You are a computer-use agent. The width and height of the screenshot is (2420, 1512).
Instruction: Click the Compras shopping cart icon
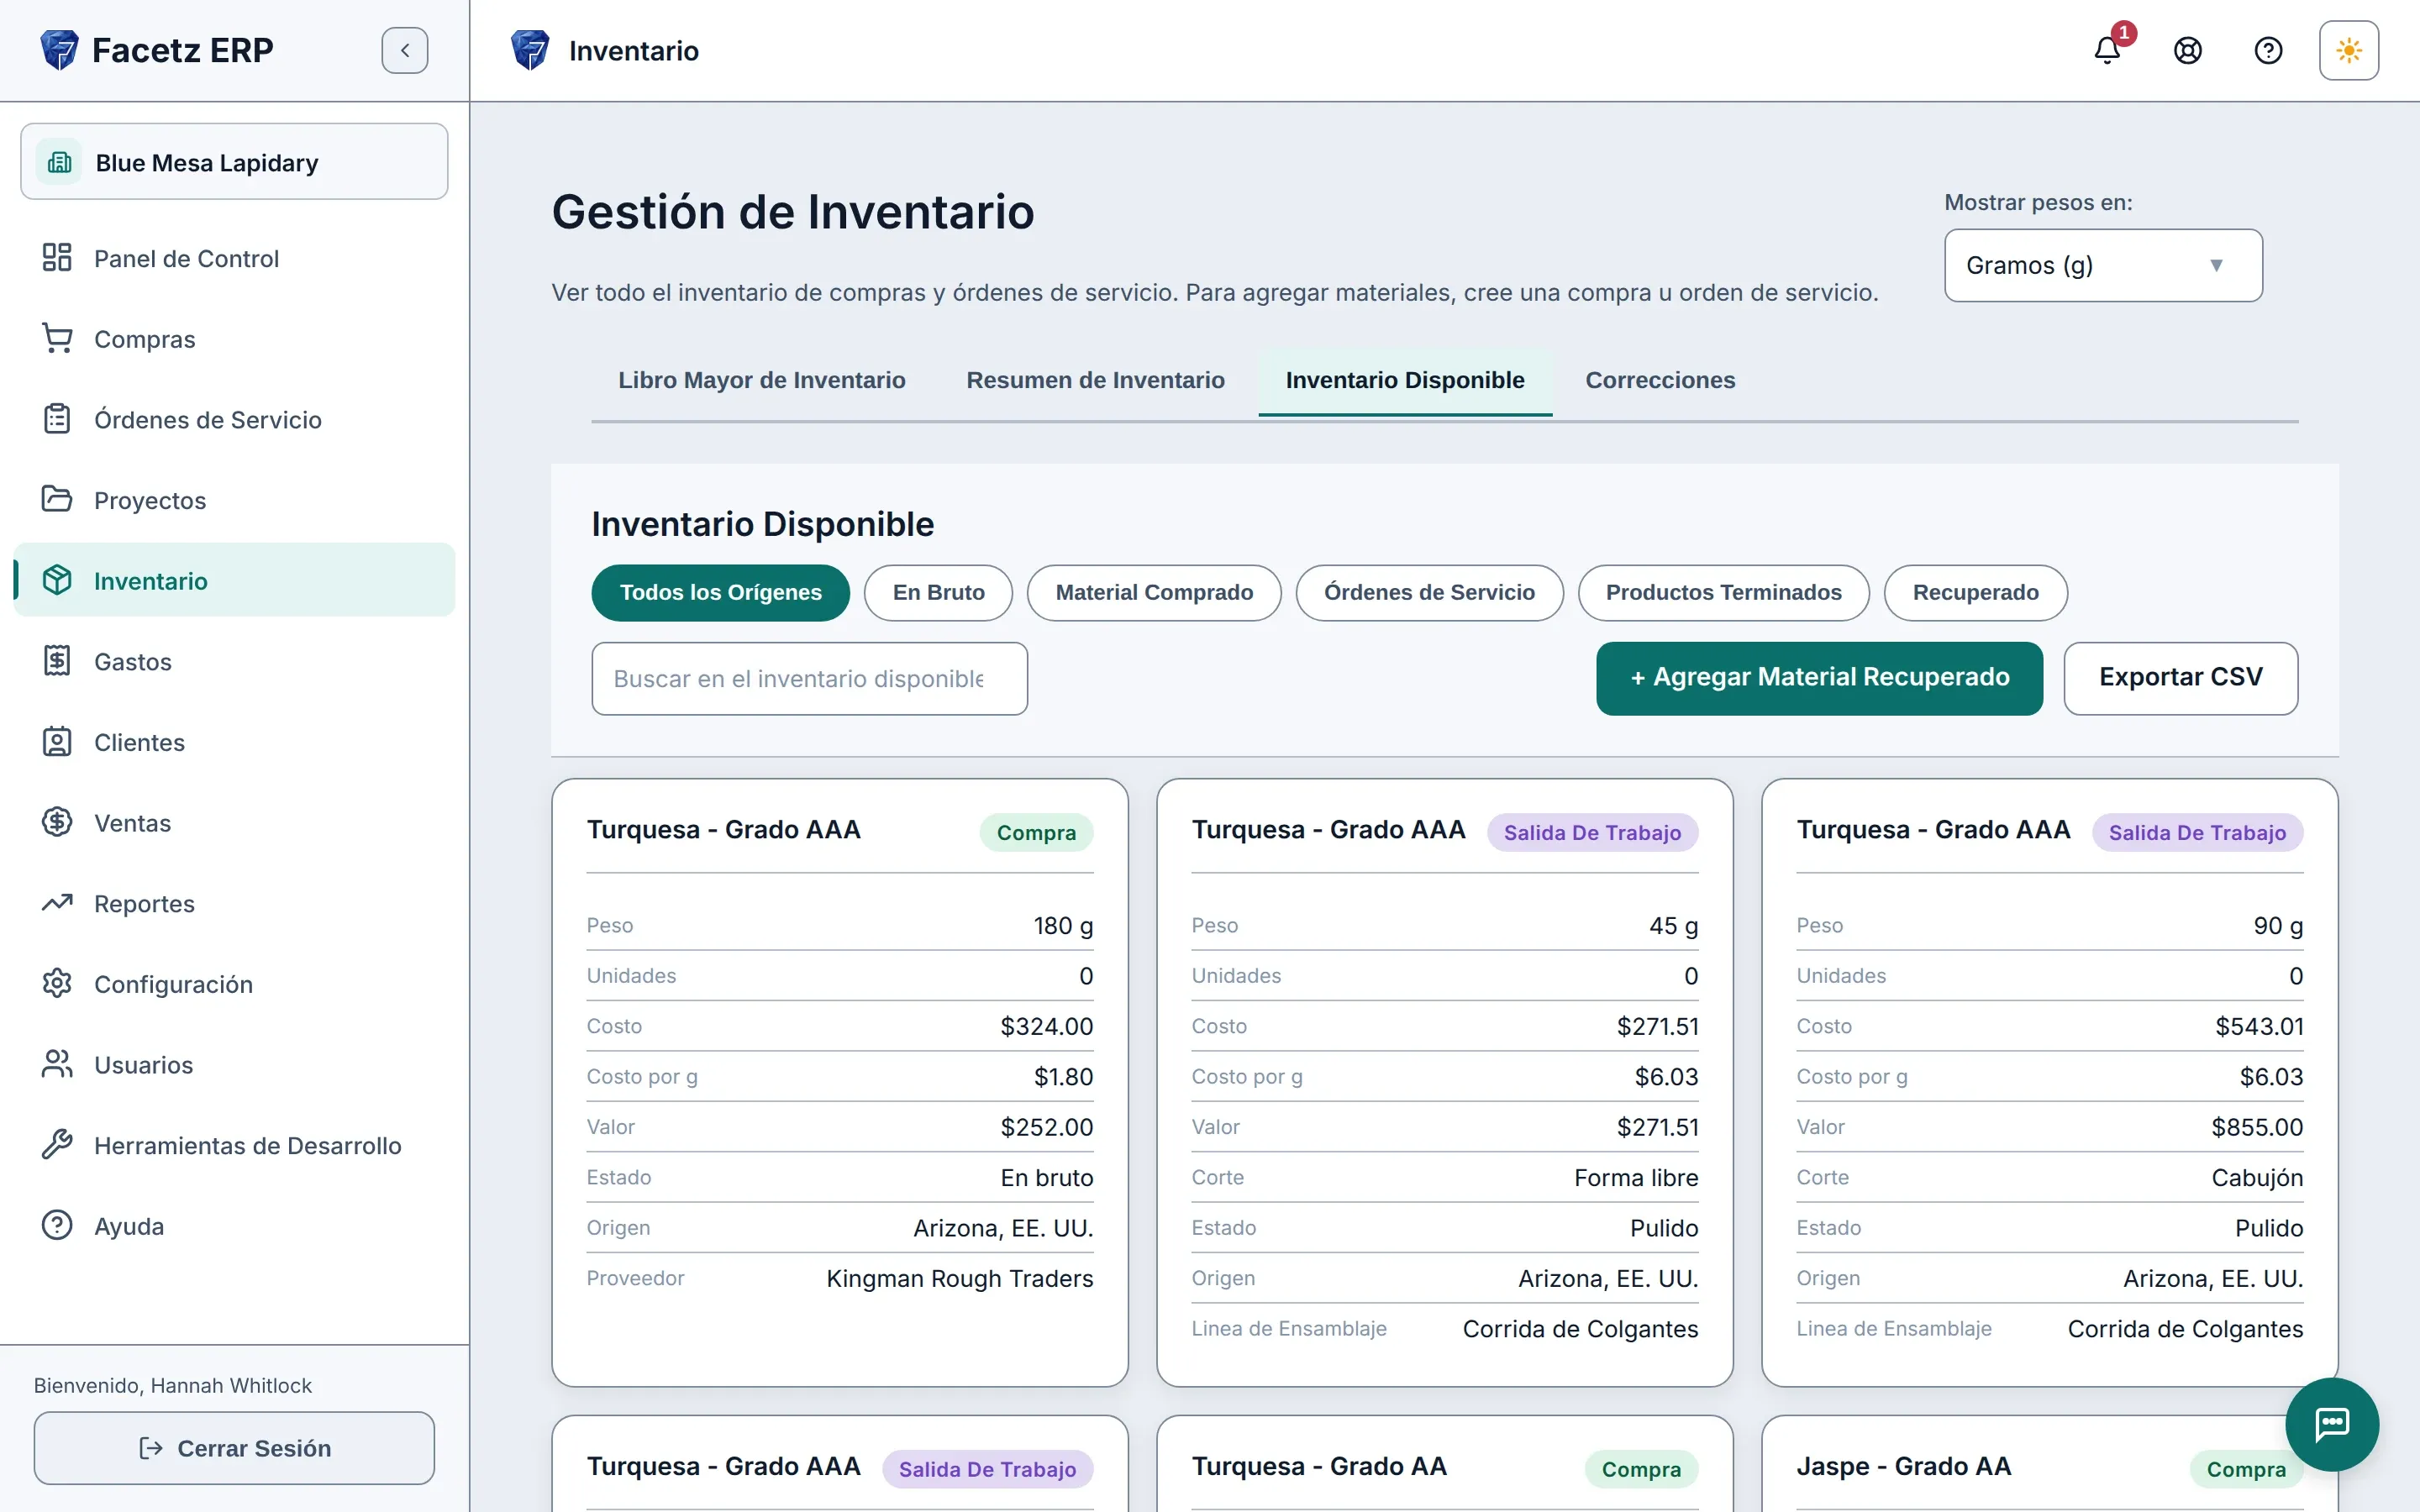[57, 338]
